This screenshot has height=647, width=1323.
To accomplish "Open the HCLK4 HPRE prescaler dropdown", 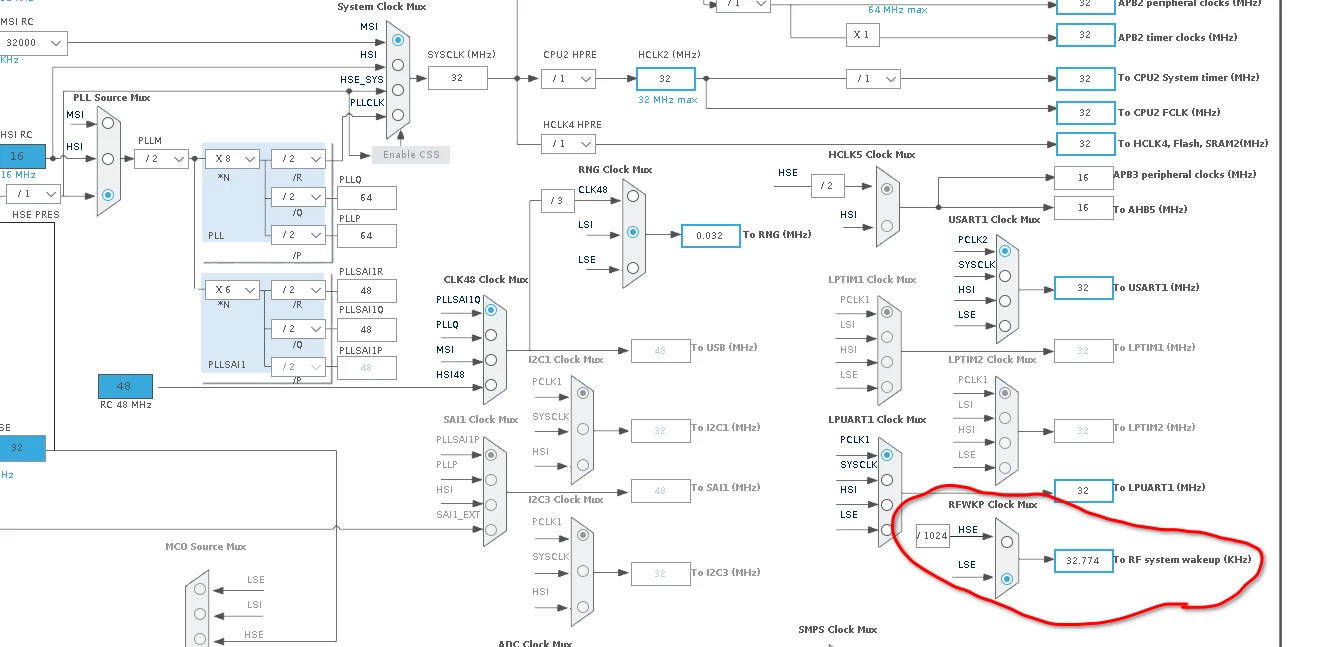I will 569,144.
